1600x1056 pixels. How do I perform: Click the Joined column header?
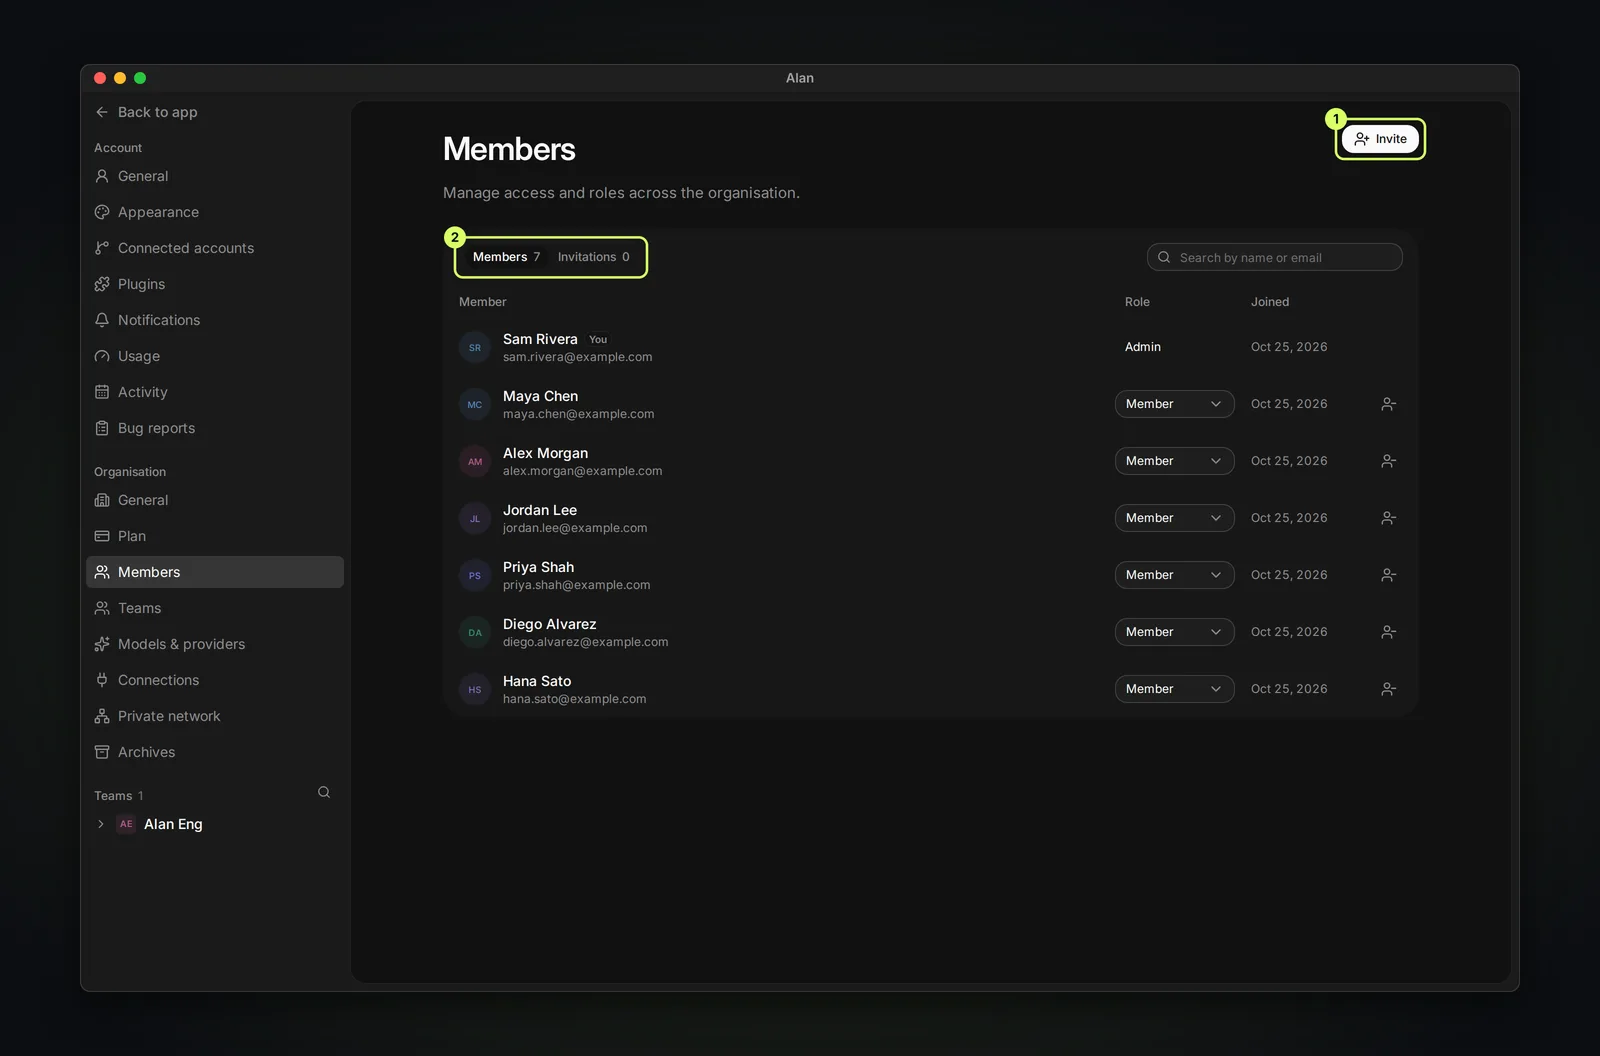(1270, 302)
